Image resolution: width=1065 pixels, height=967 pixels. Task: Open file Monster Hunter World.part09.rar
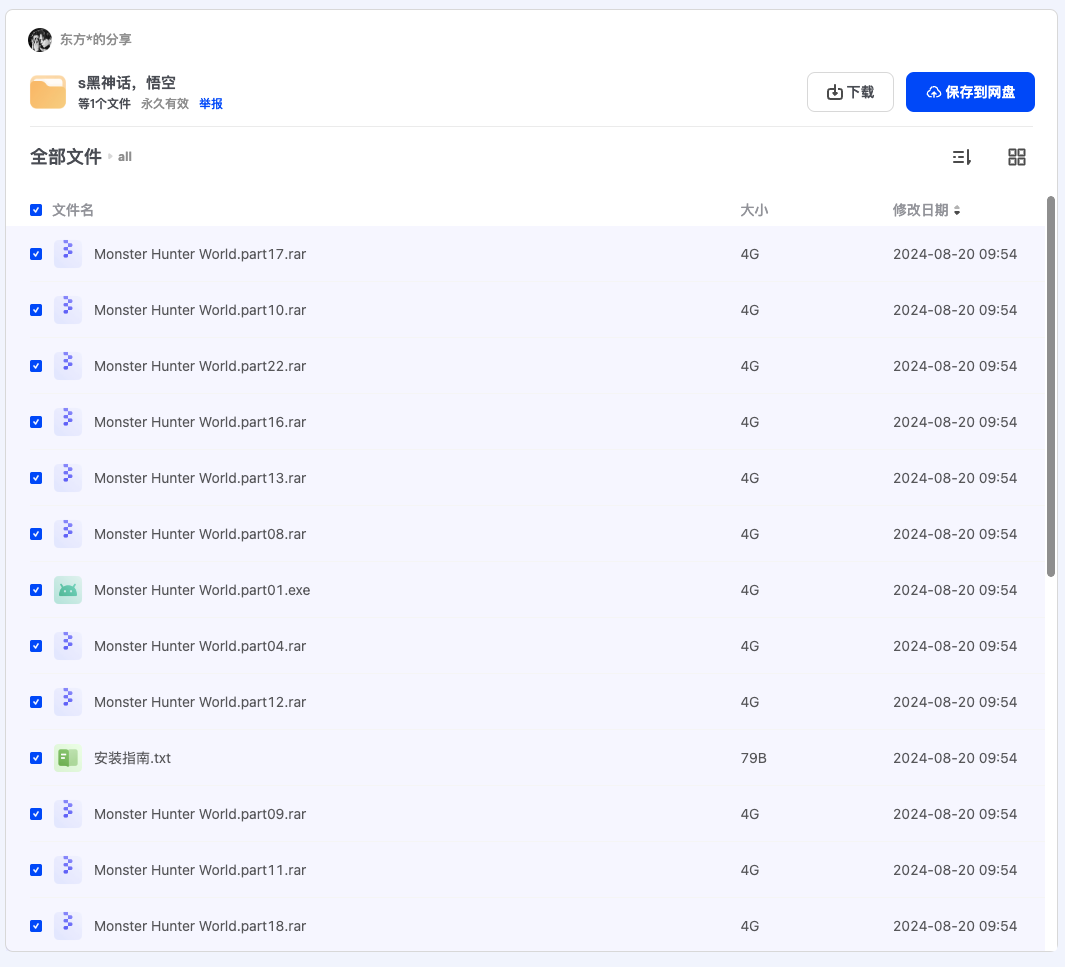click(200, 814)
